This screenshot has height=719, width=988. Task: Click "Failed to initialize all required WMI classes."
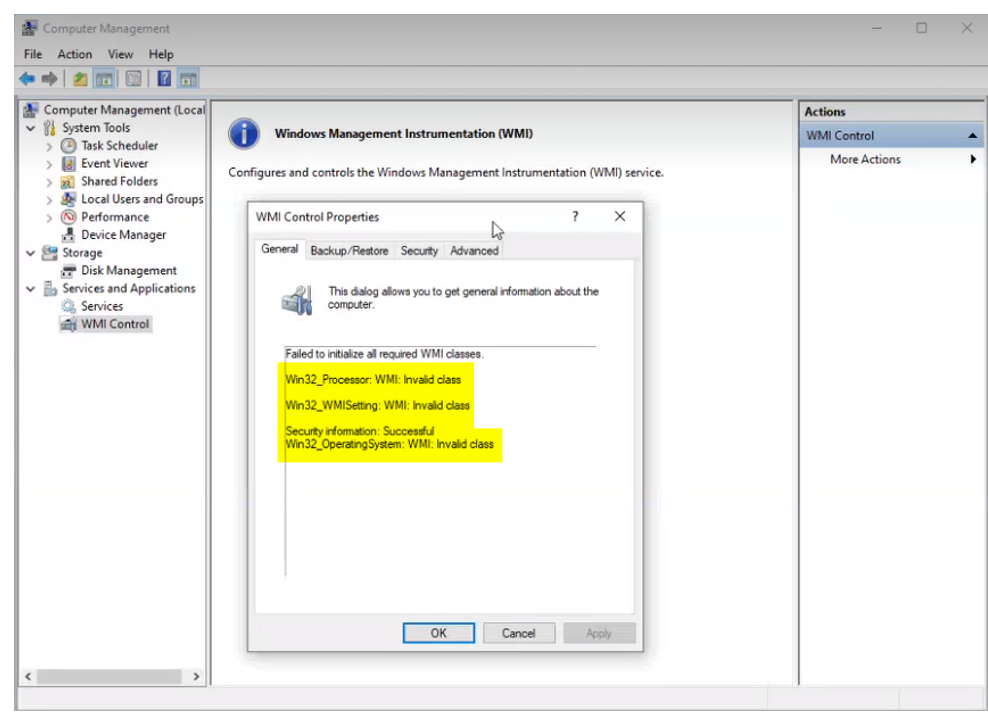384,354
